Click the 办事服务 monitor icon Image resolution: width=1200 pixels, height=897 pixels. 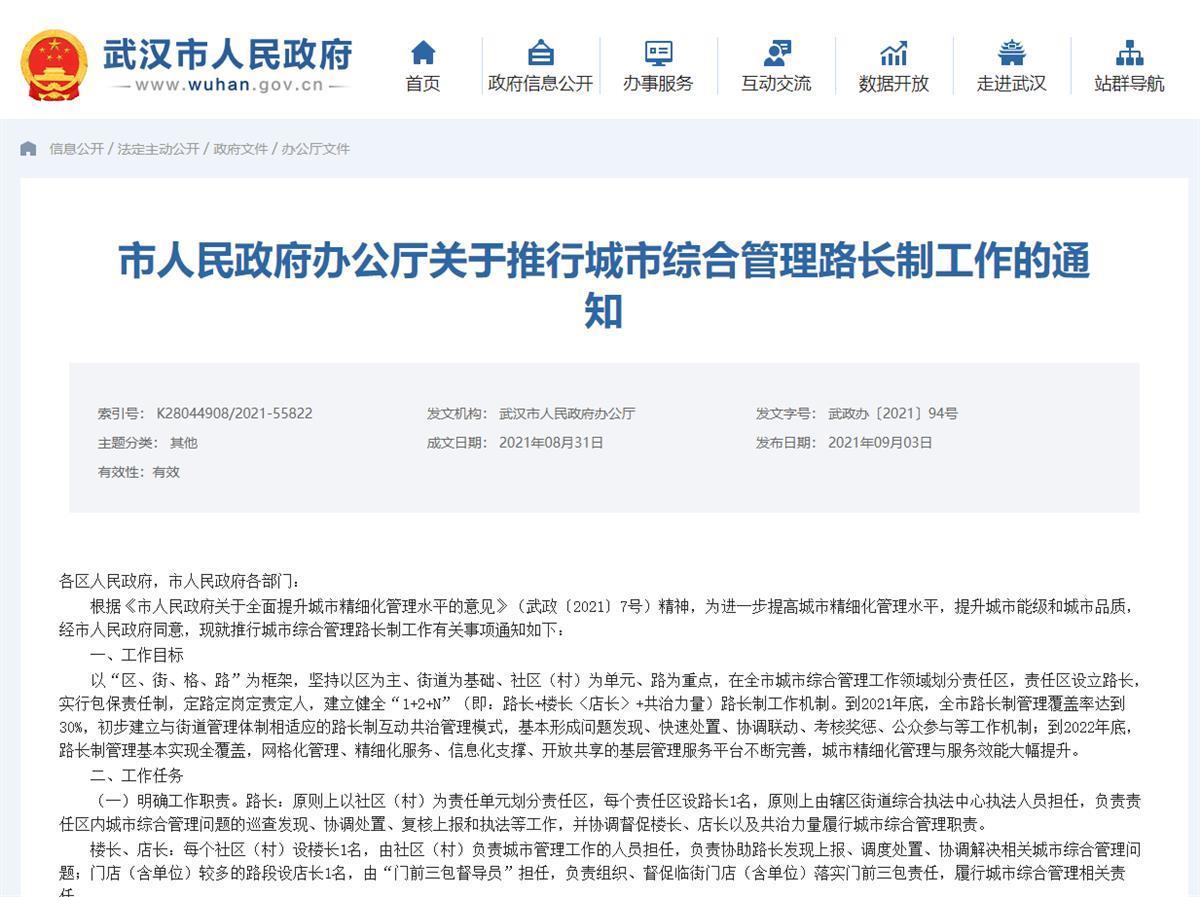658,52
